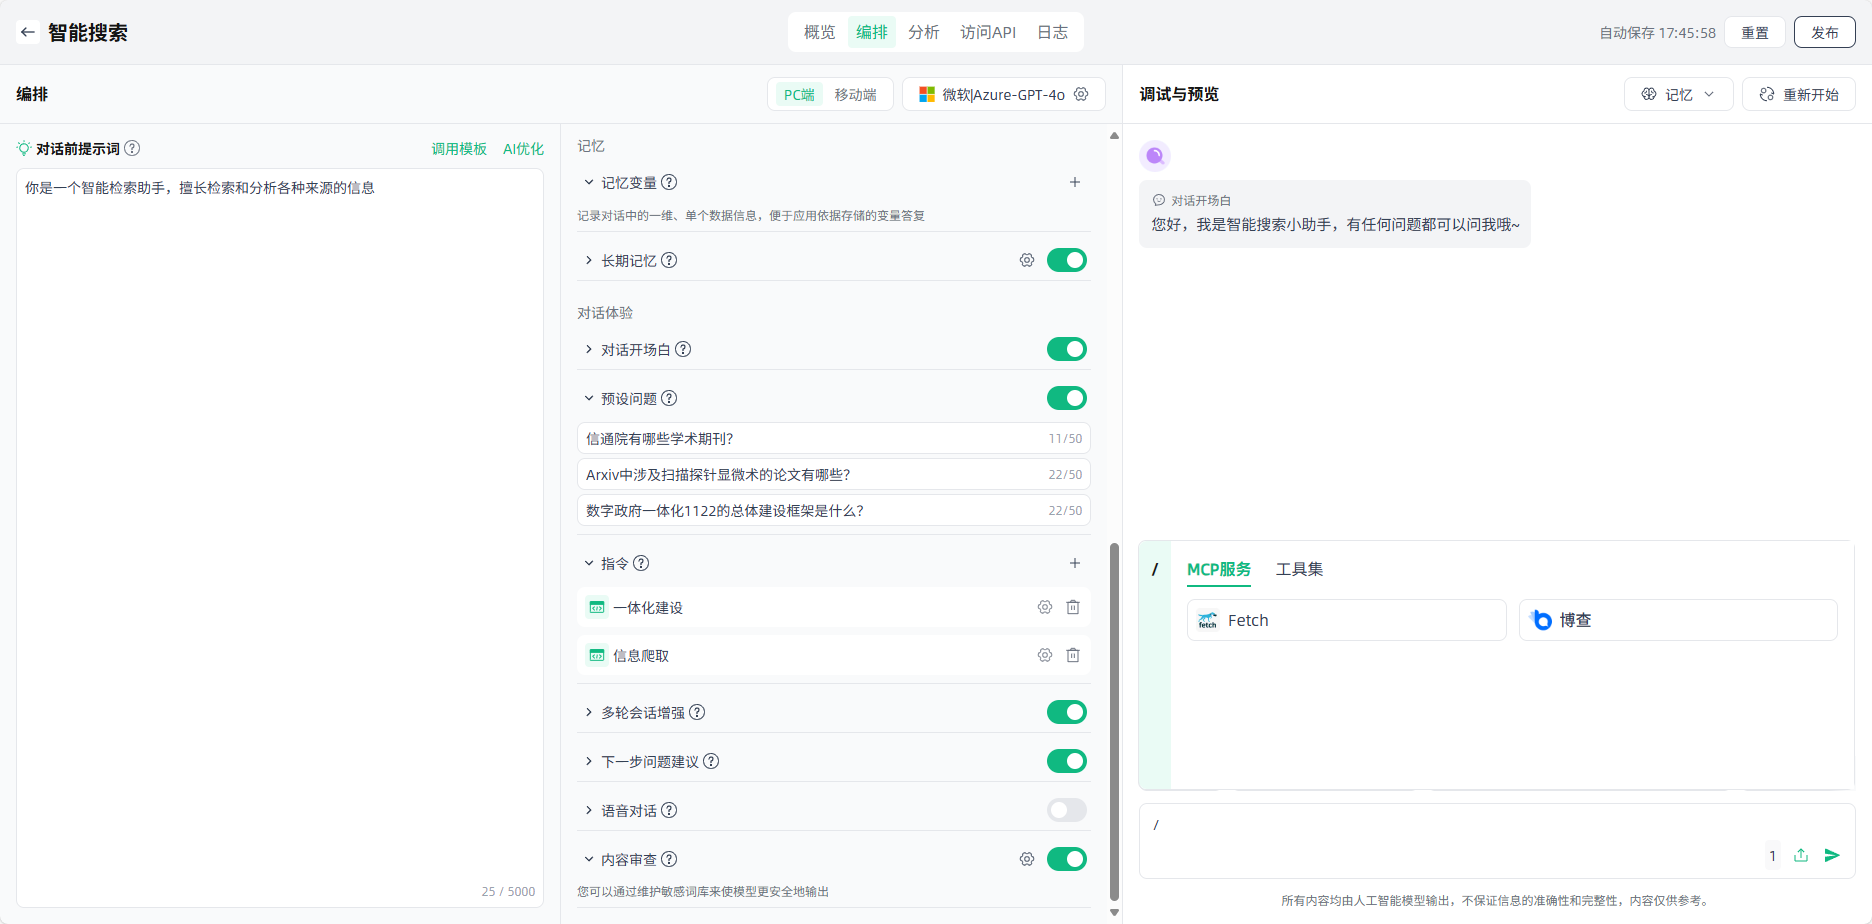Delete the 信息爬取 instruction
The height and width of the screenshot is (924, 1872).
(x=1073, y=655)
